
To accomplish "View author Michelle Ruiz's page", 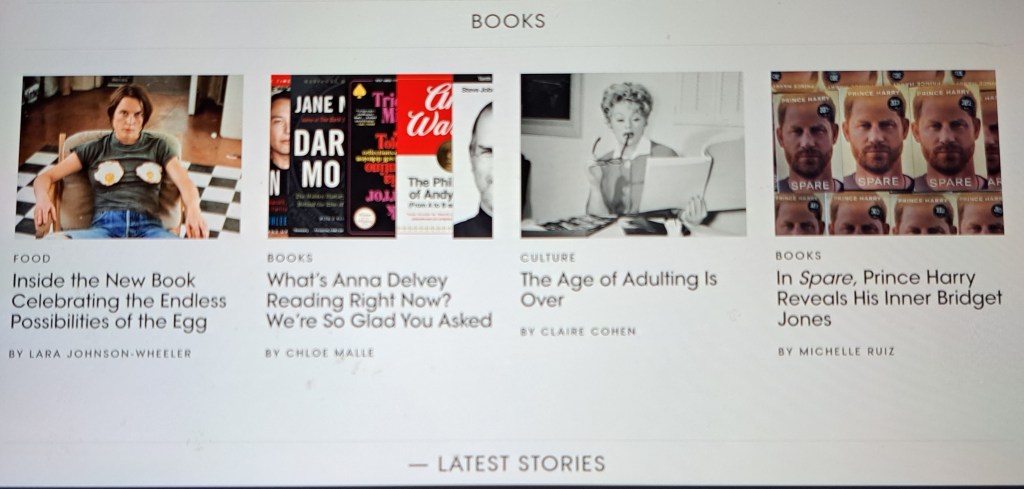I will pos(836,351).
